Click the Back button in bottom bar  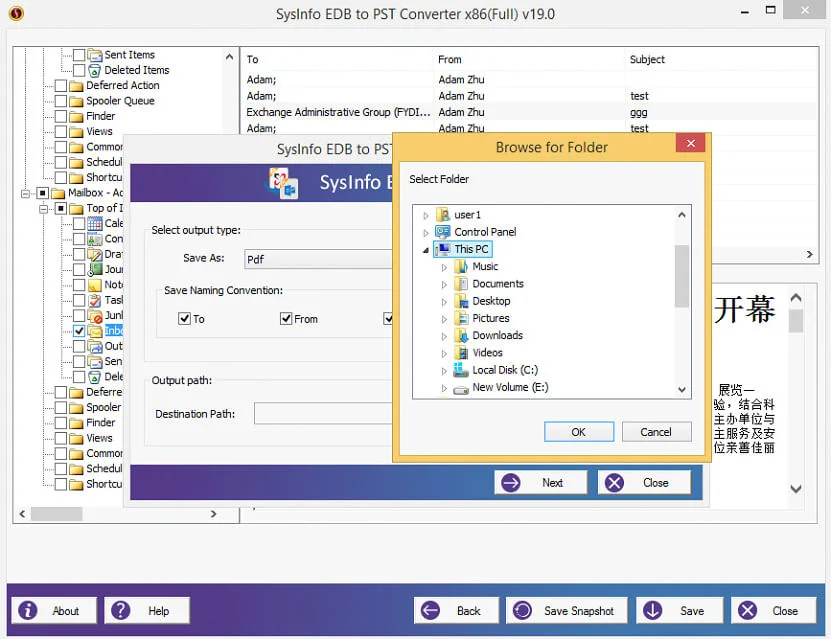click(x=456, y=611)
